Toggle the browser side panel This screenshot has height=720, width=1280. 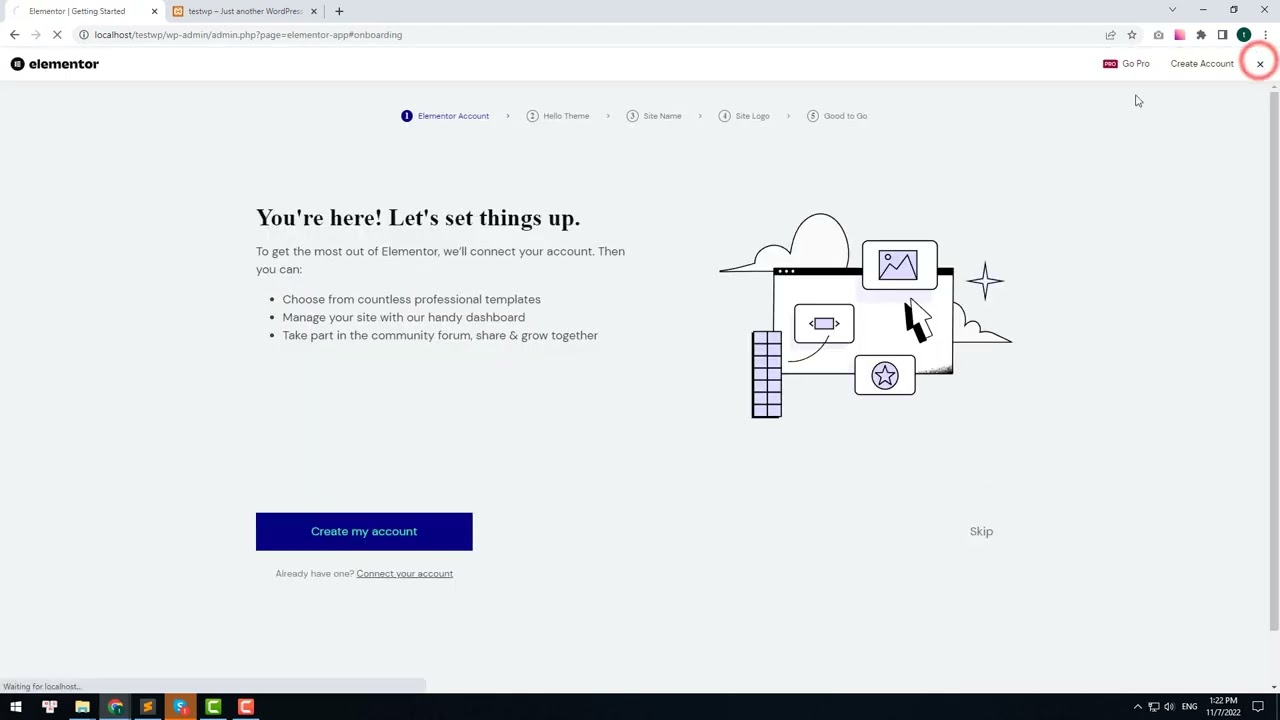tap(1222, 35)
